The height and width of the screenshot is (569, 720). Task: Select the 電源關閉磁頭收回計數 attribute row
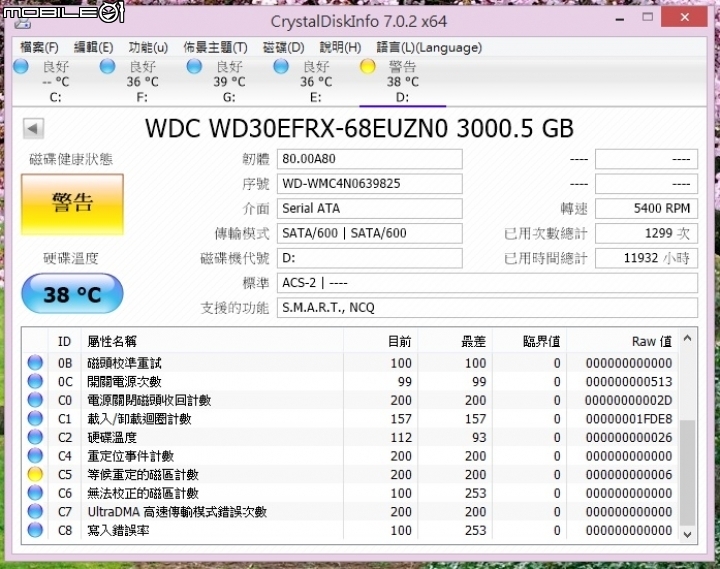tap(350, 400)
